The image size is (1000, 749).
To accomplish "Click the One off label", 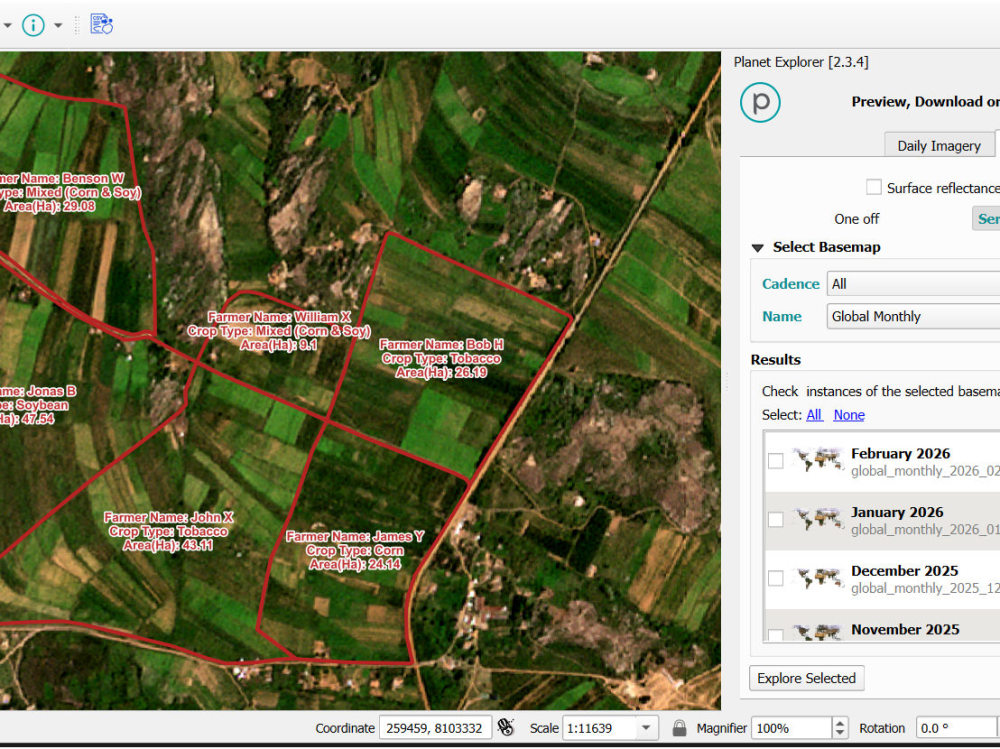I will [x=857, y=219].
